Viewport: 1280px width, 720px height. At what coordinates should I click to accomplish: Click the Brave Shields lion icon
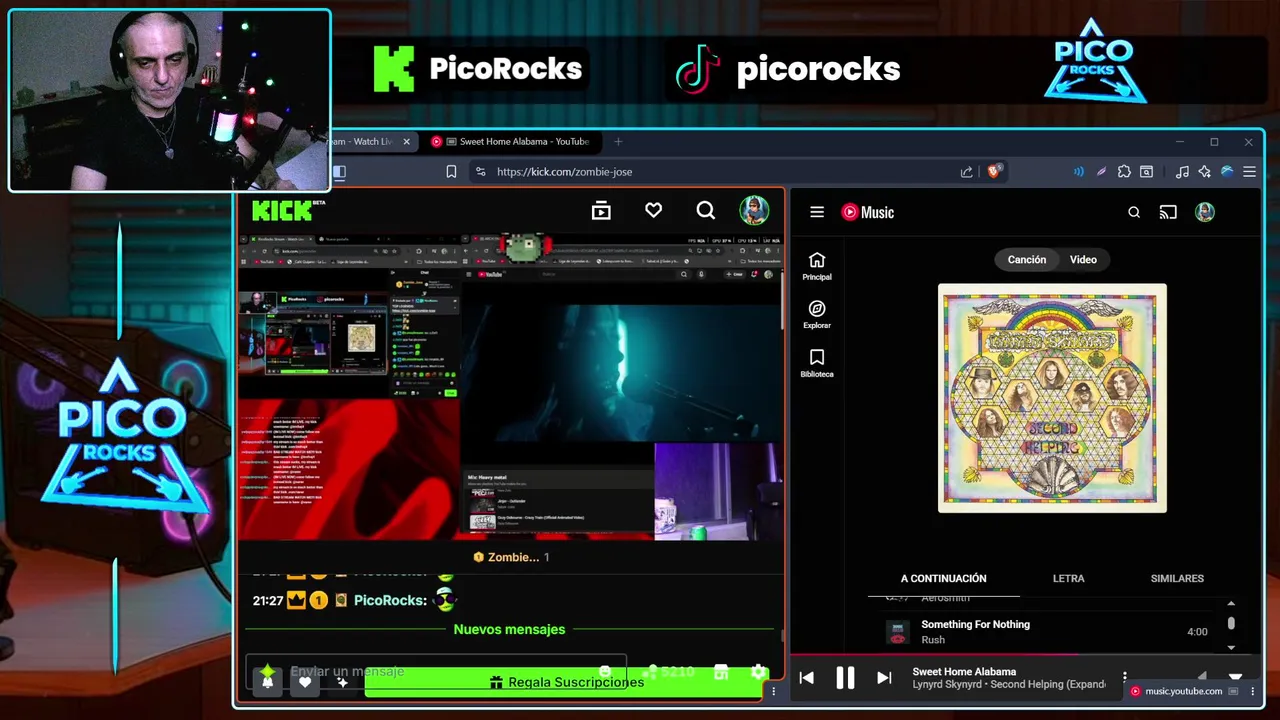(993, 172)
